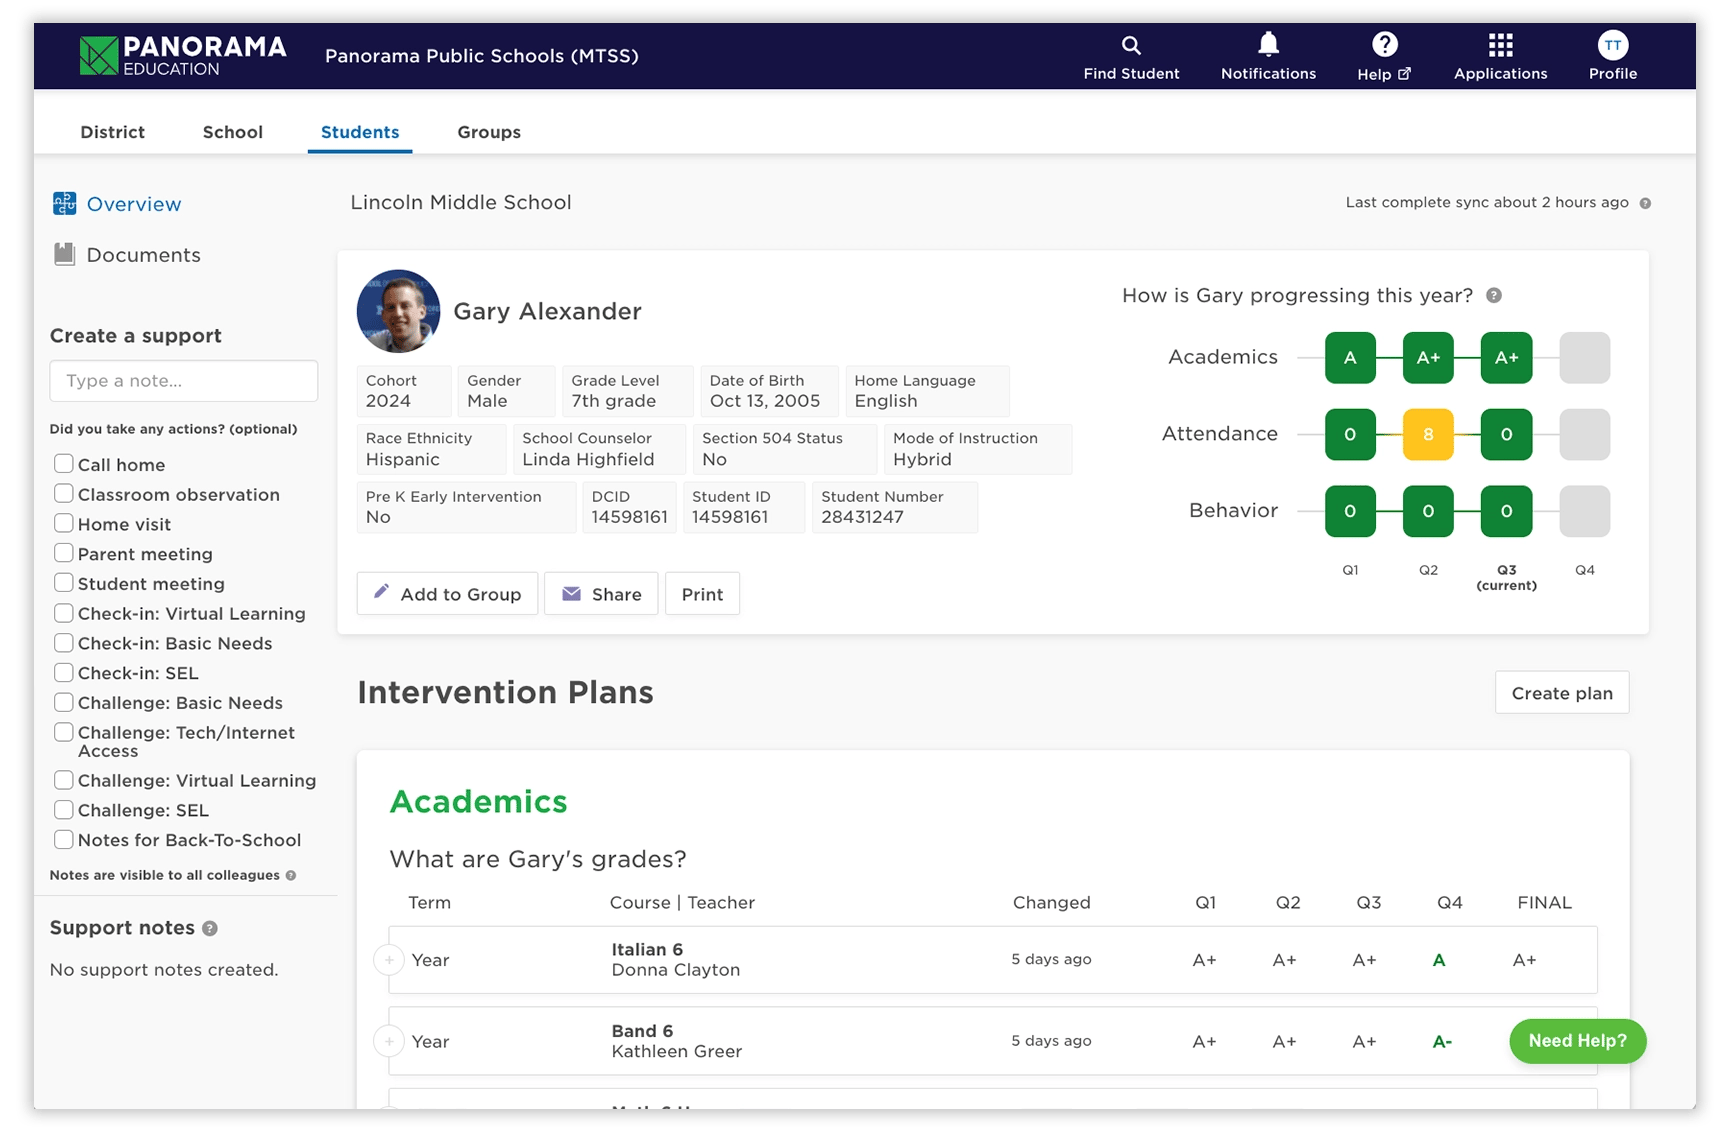Click Add to Group button

coord(447,594)
